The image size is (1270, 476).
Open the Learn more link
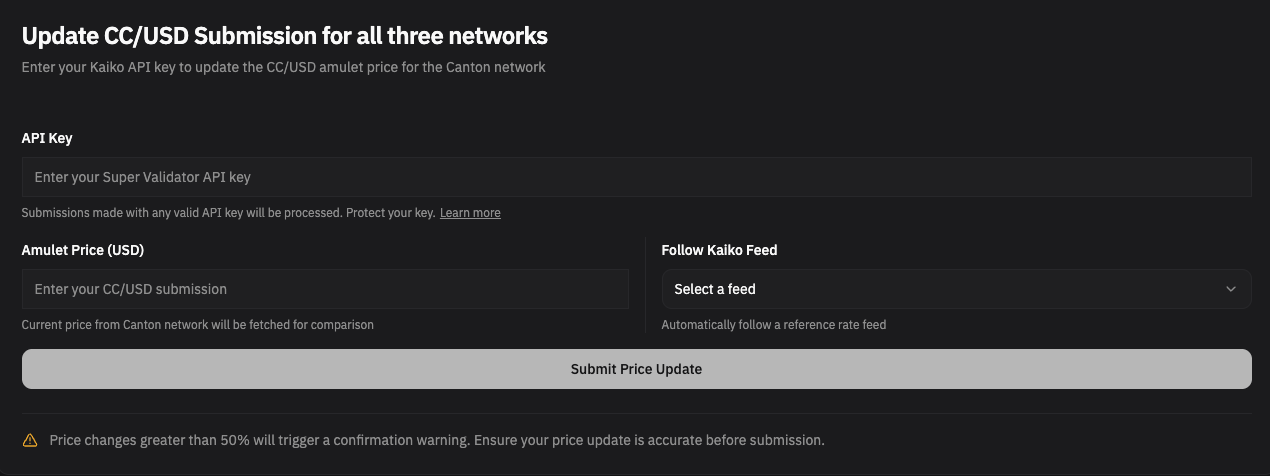[x=470, y=213]
